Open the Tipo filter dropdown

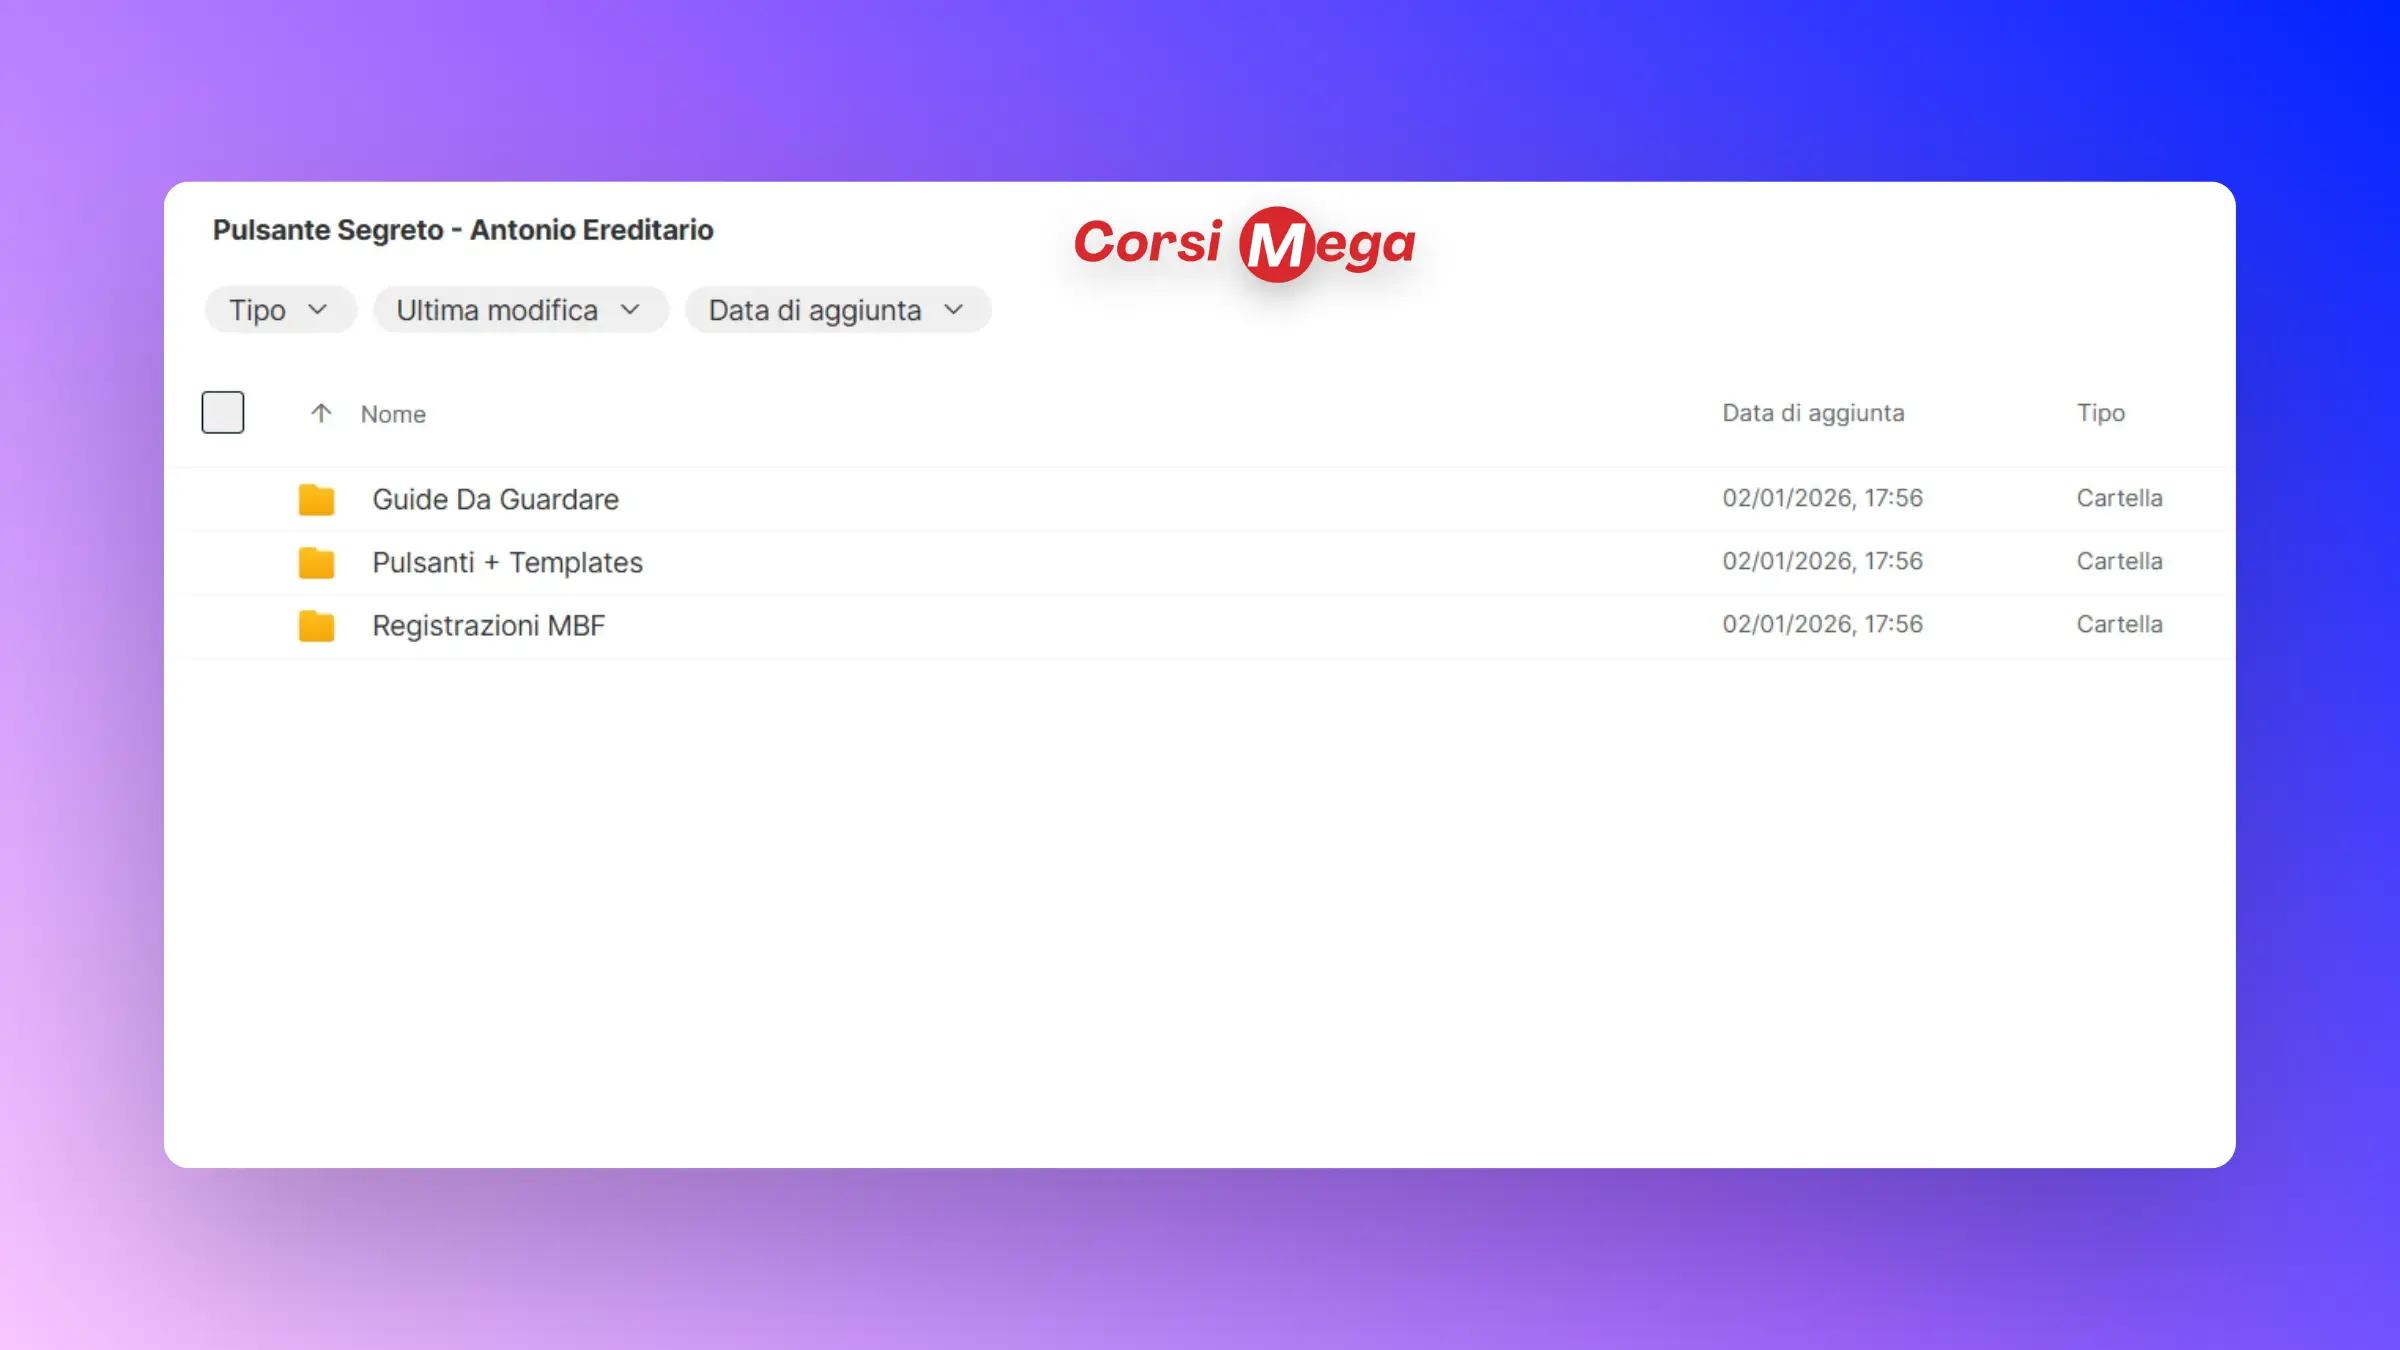point(279,310)
